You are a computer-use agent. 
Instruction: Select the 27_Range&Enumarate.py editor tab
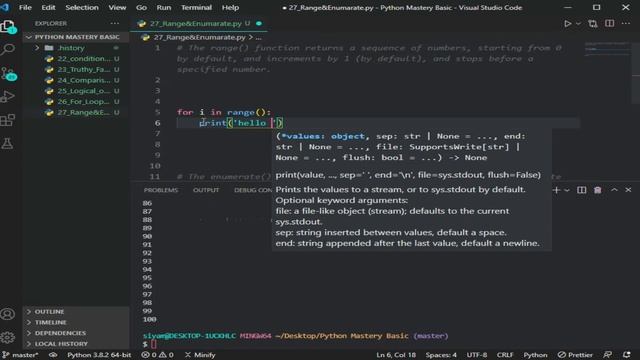pyautogui.click(x=200, y=24)
